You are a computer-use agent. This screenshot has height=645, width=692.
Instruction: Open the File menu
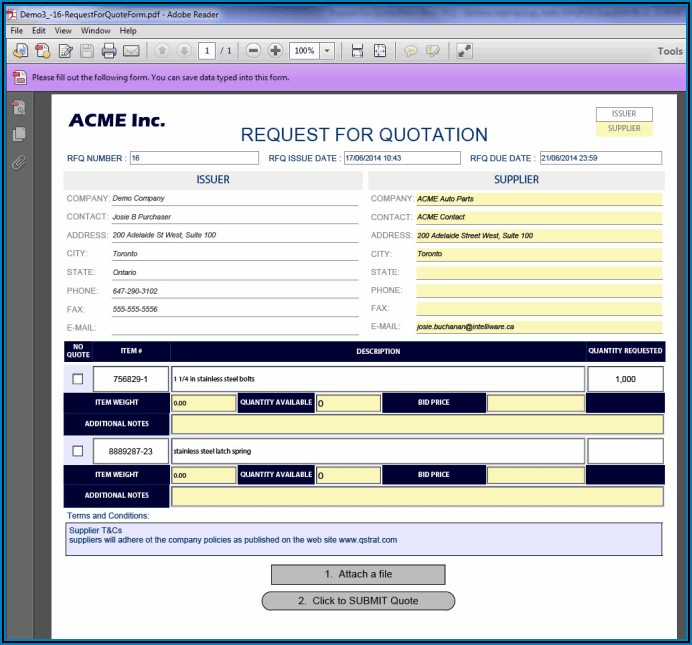tap(16, 31)
